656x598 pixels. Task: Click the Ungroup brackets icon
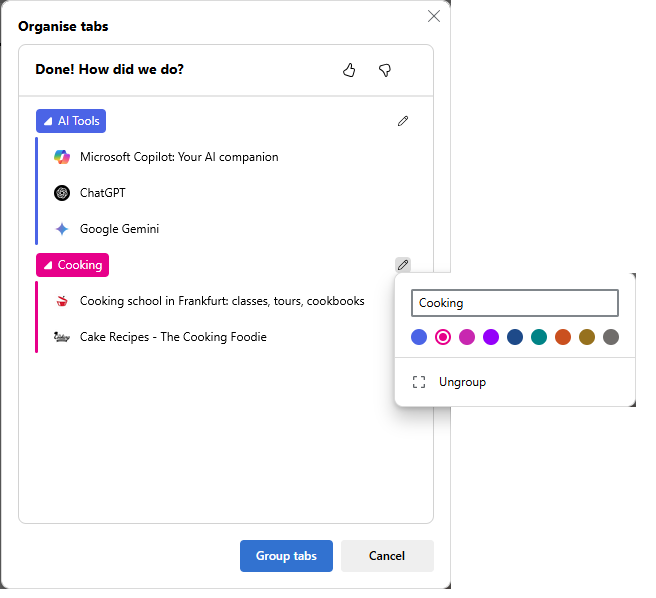point(419,382)
